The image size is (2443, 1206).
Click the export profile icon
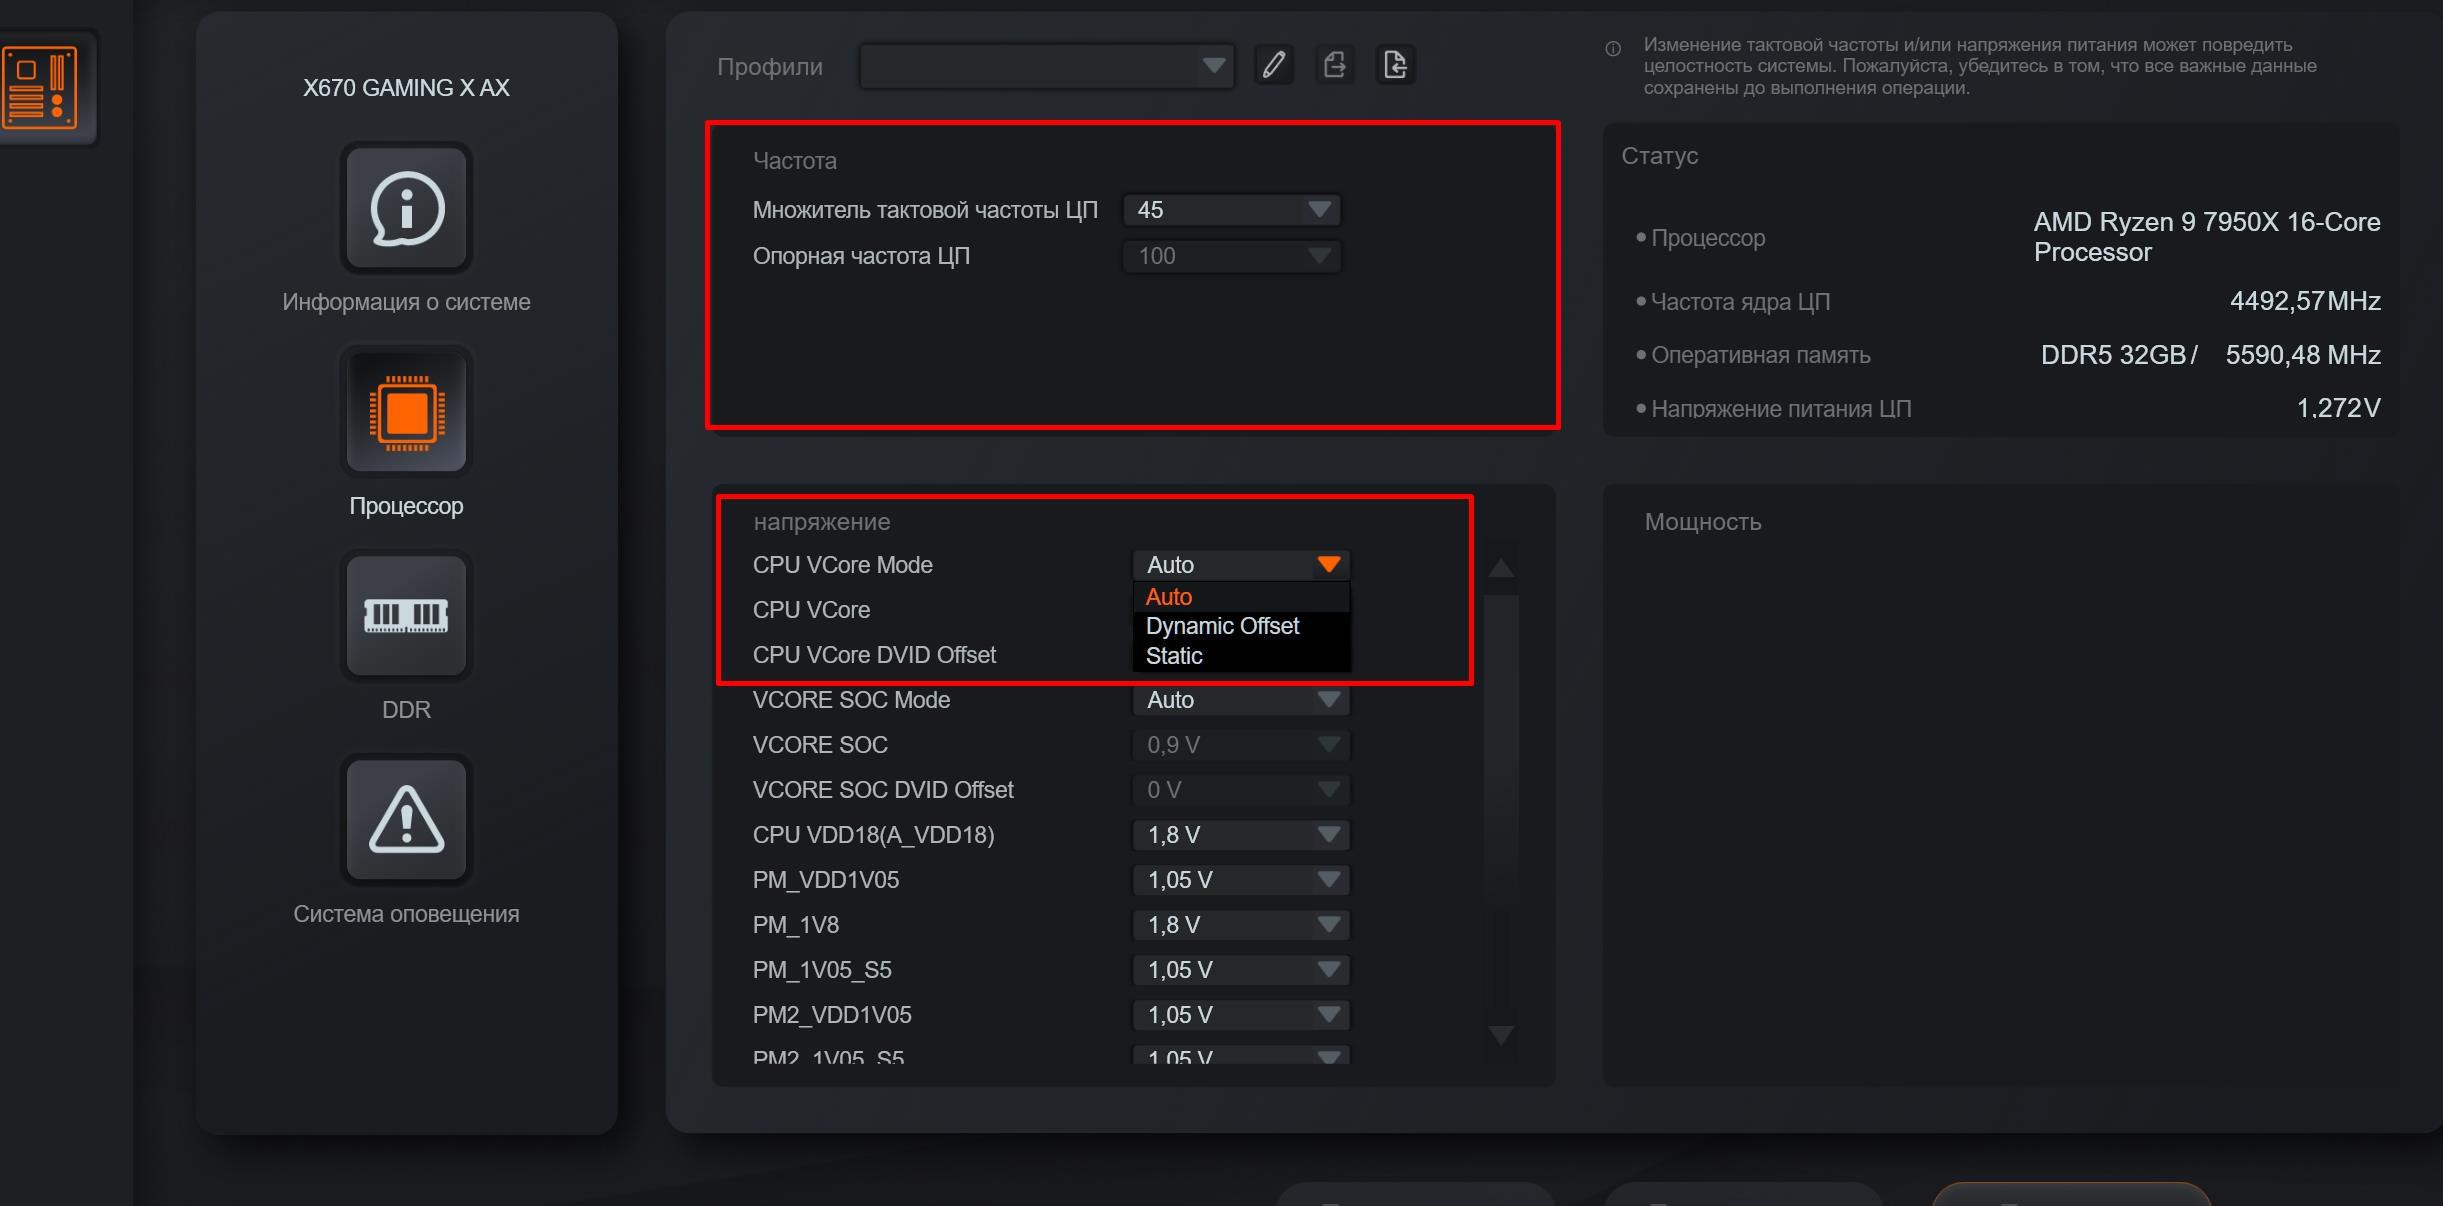[1335, 66]
